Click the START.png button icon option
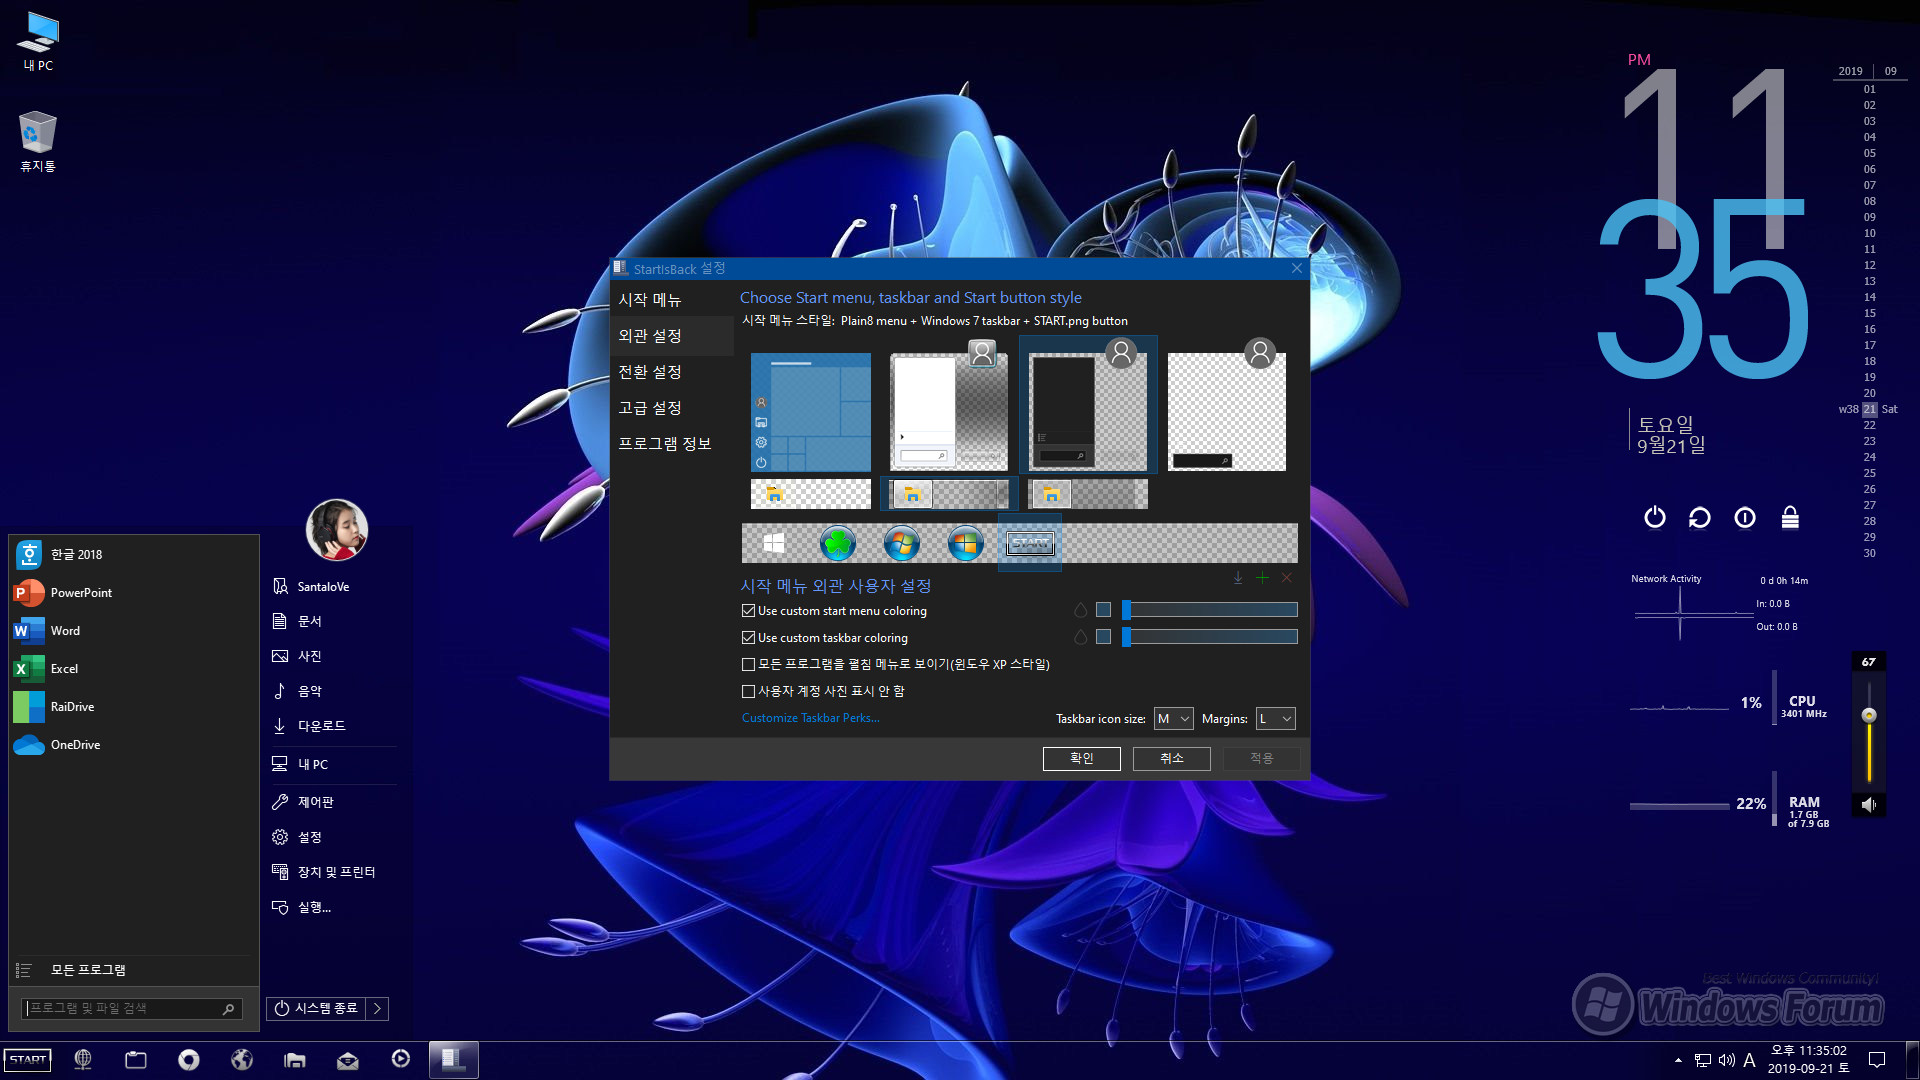This screenshot has height=1080, width=1920. point(1029,543)
